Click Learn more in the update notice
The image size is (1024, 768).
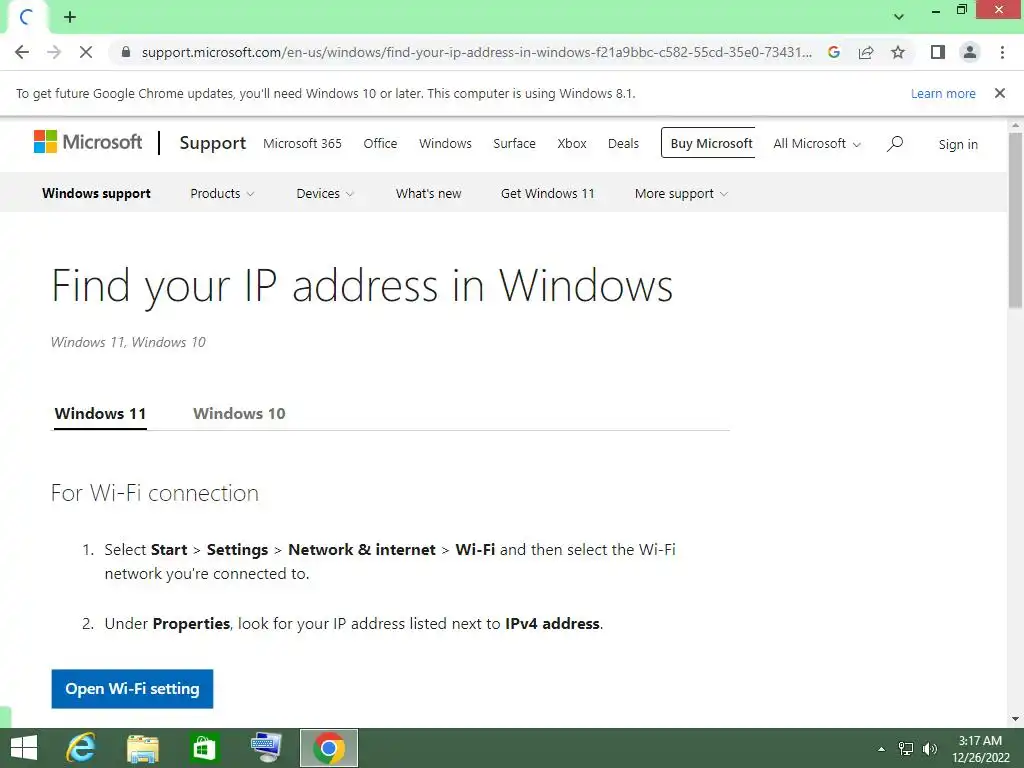[x=943, y=93]
